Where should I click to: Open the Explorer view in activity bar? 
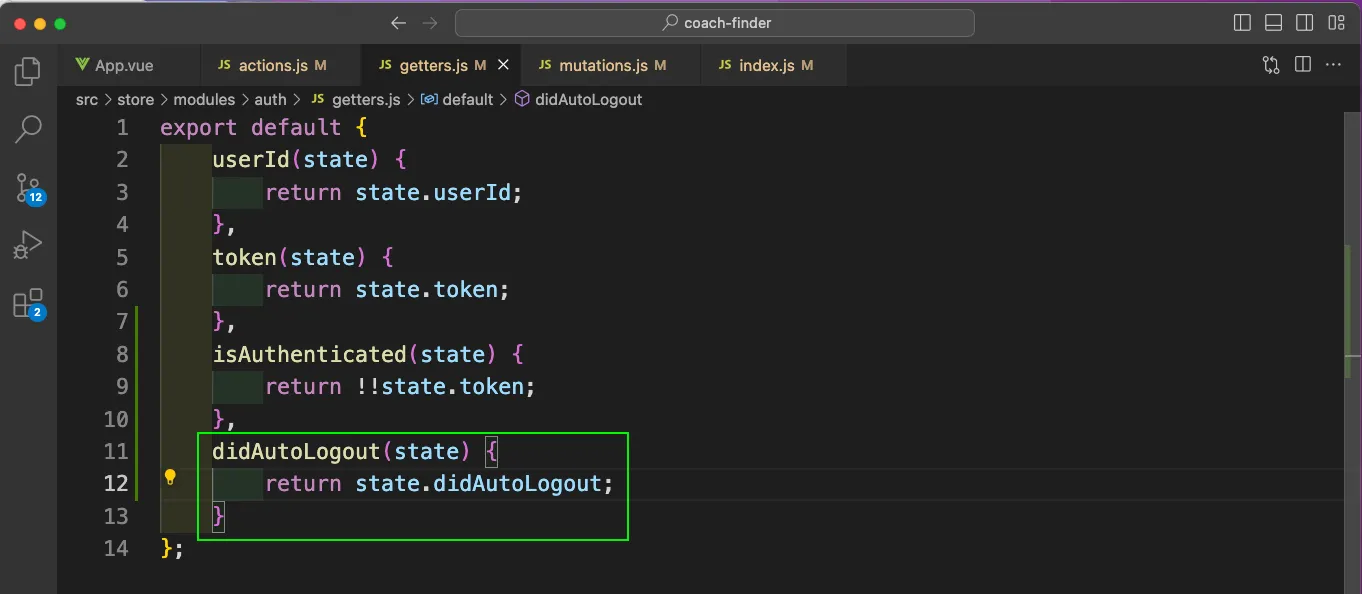pyautogui.click(x=28, y=72)
